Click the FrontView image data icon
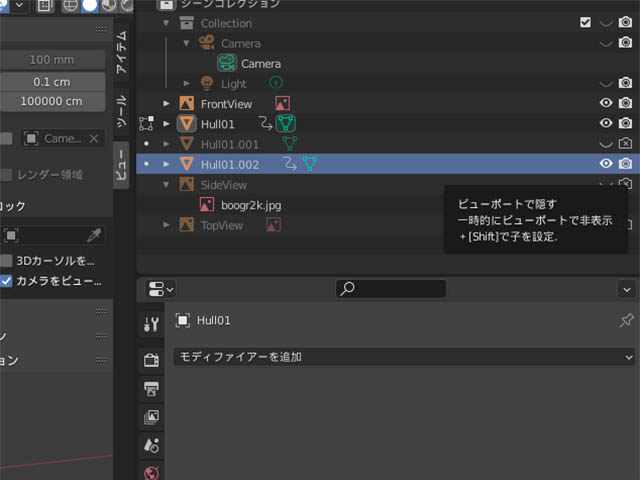This screenshot has height=480, width=640. click(x=282, y=103)
